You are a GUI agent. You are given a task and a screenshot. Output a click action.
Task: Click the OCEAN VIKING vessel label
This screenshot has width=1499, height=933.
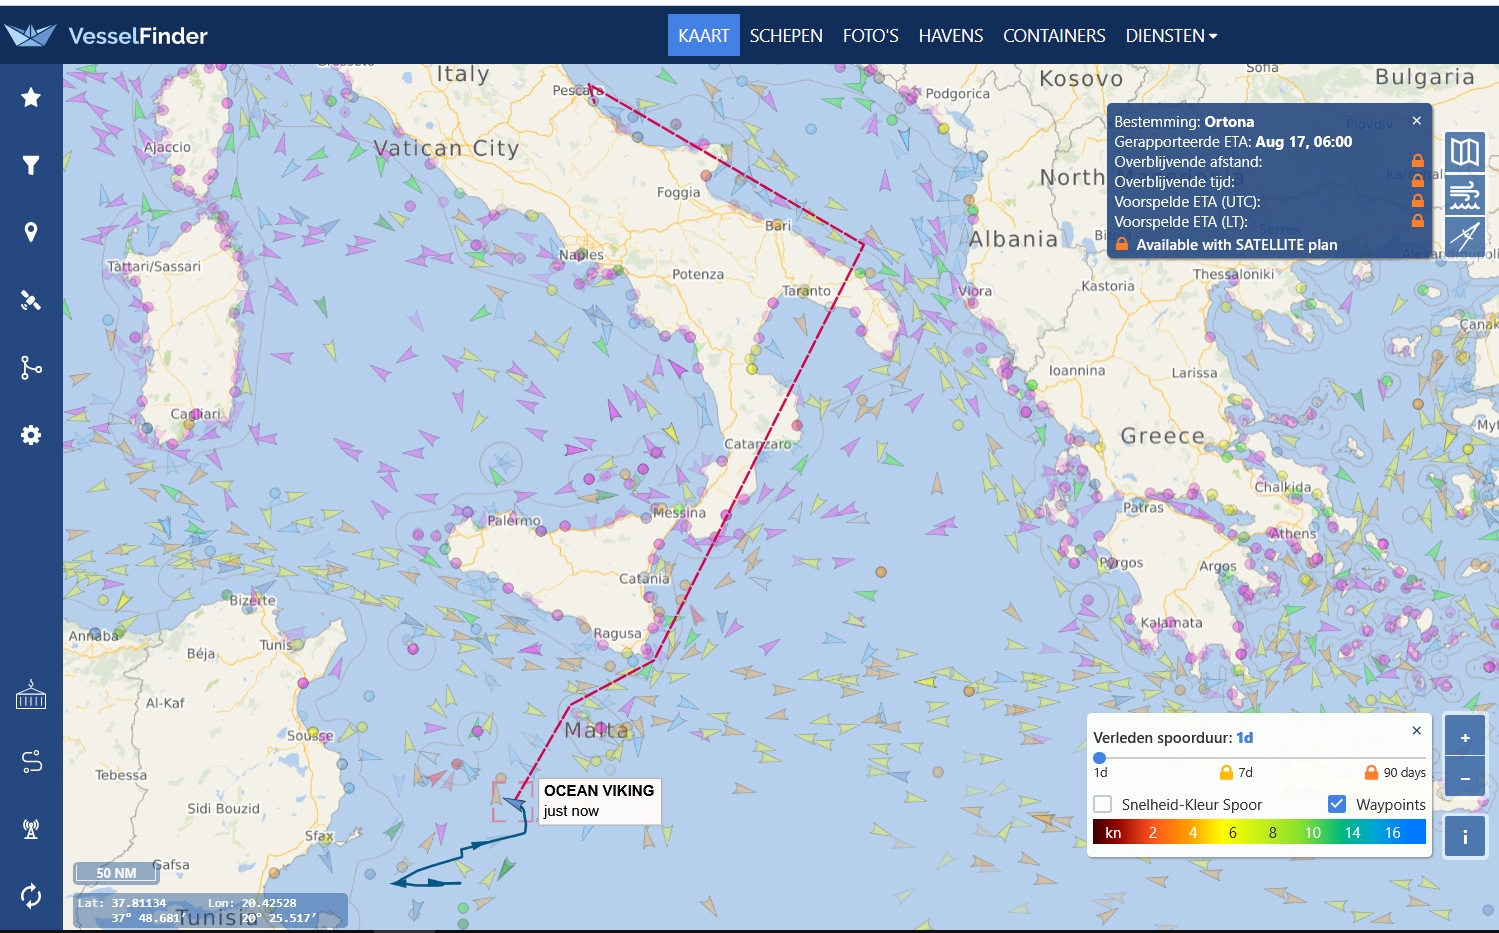(x=599, y=800)
